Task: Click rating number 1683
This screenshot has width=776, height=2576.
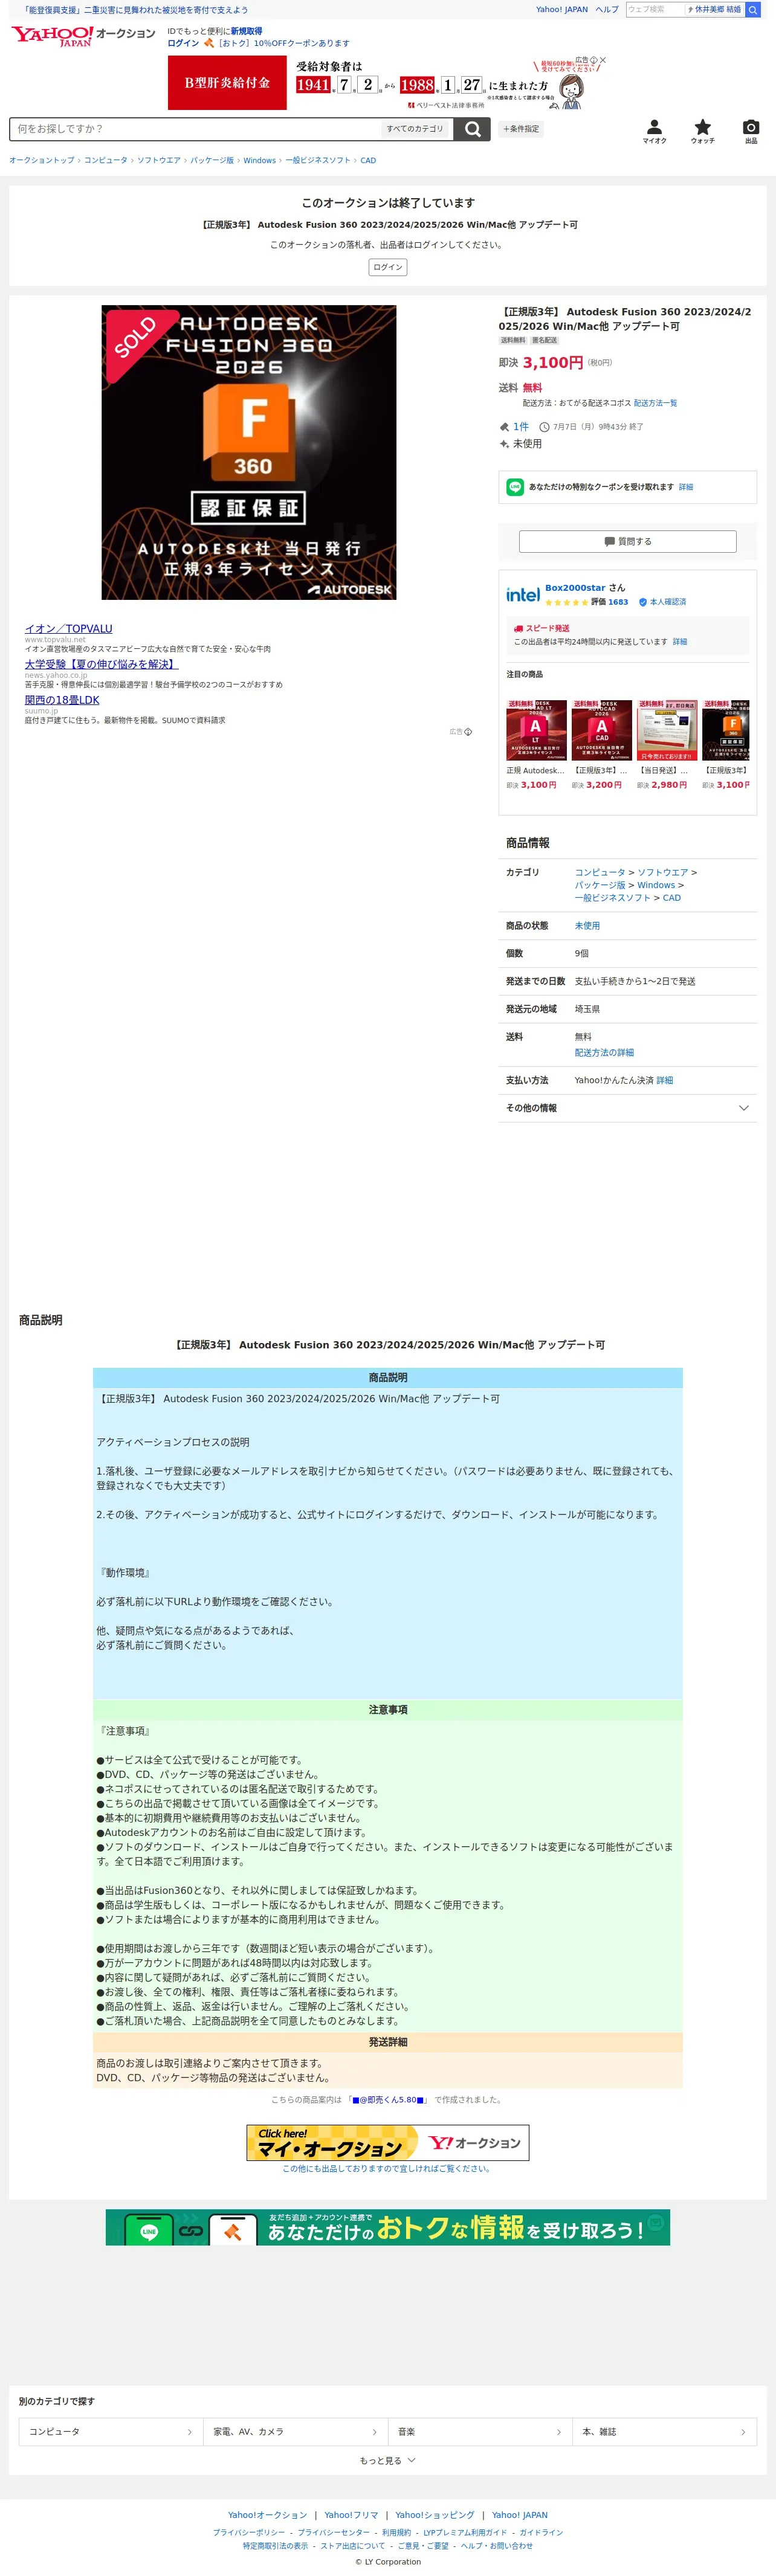Action: point(618,602)
